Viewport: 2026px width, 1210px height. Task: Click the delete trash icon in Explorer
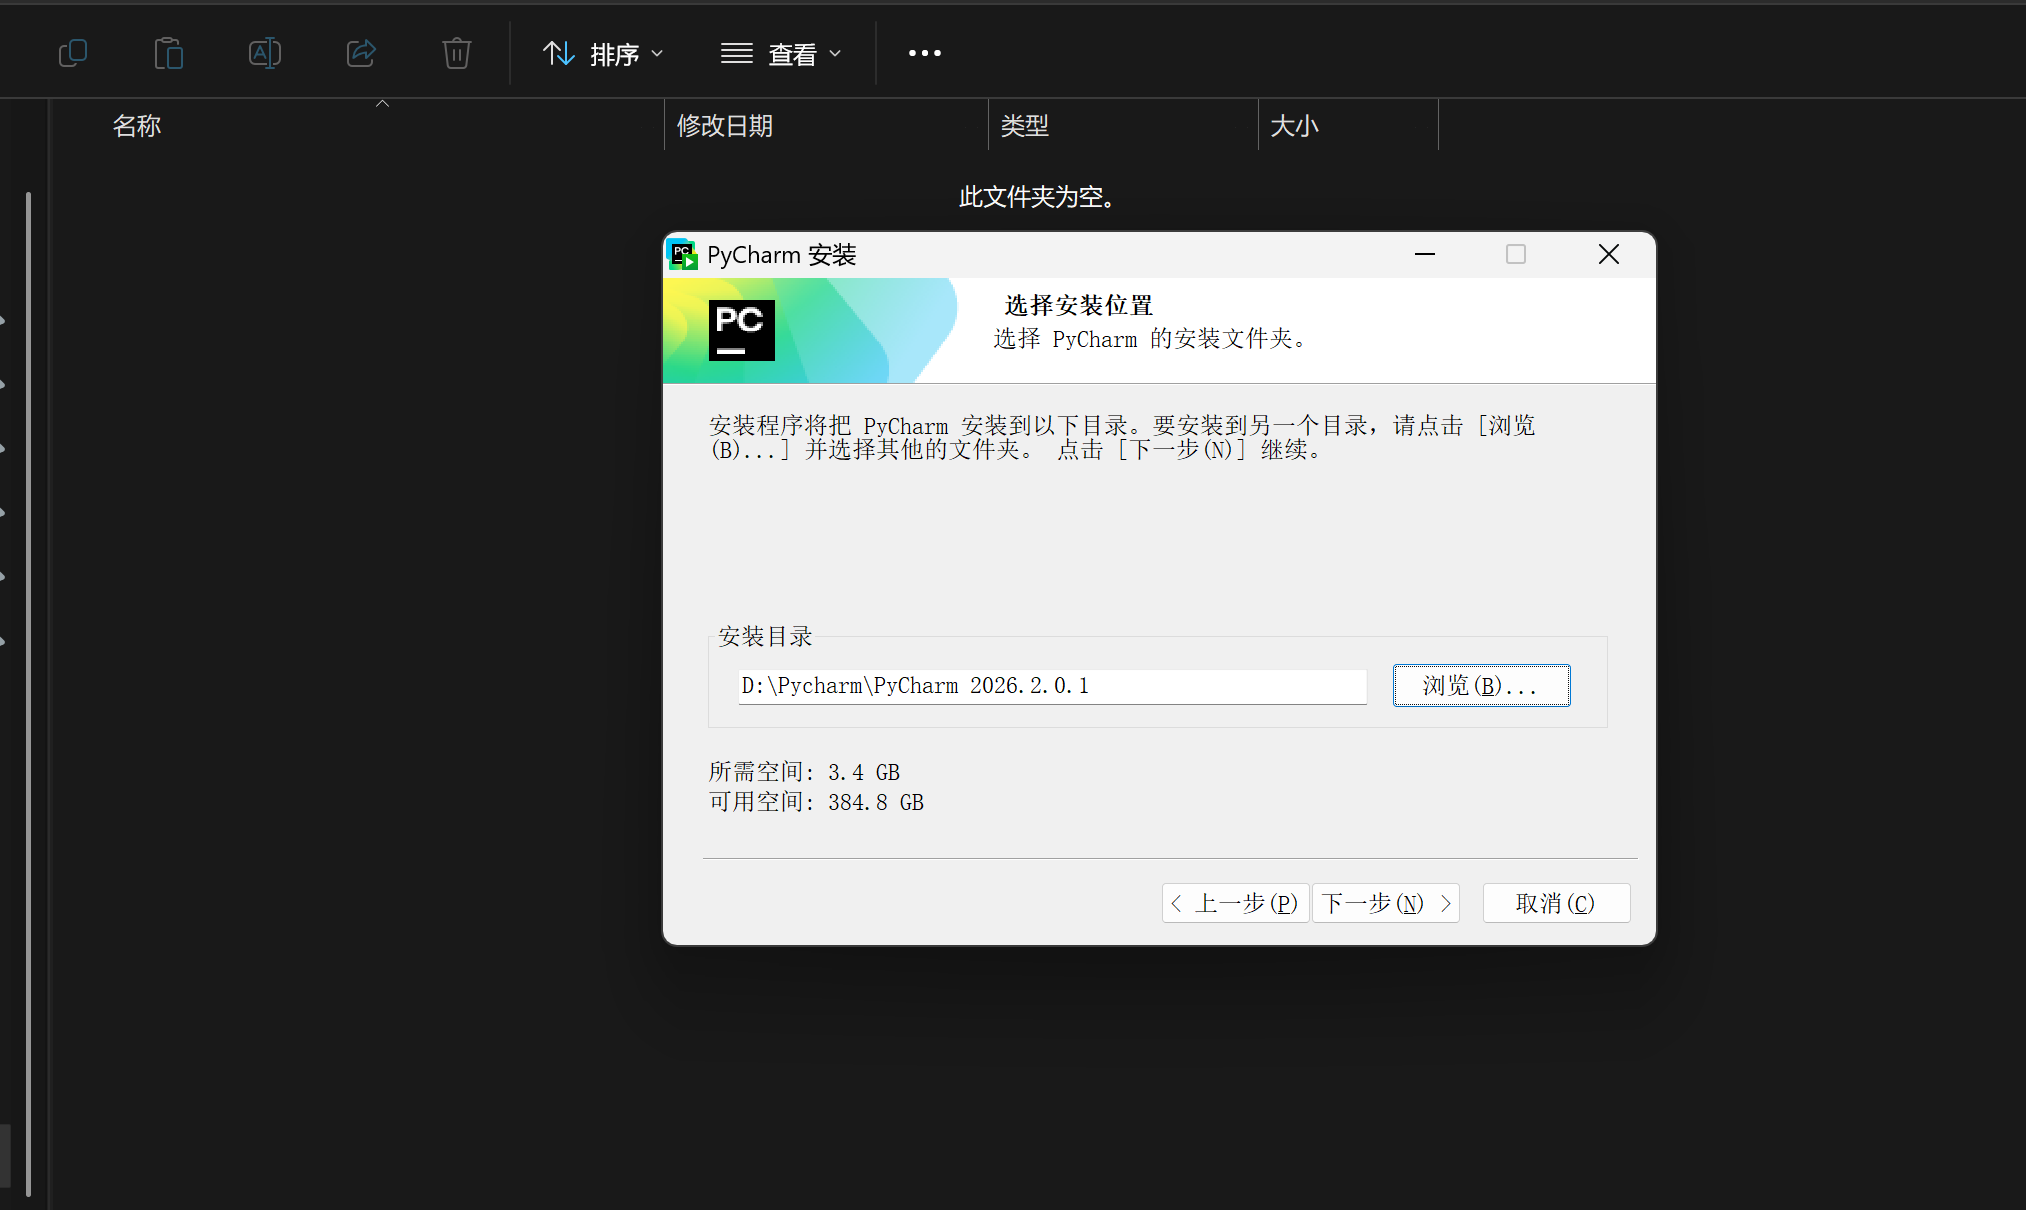tap(457, 53)
